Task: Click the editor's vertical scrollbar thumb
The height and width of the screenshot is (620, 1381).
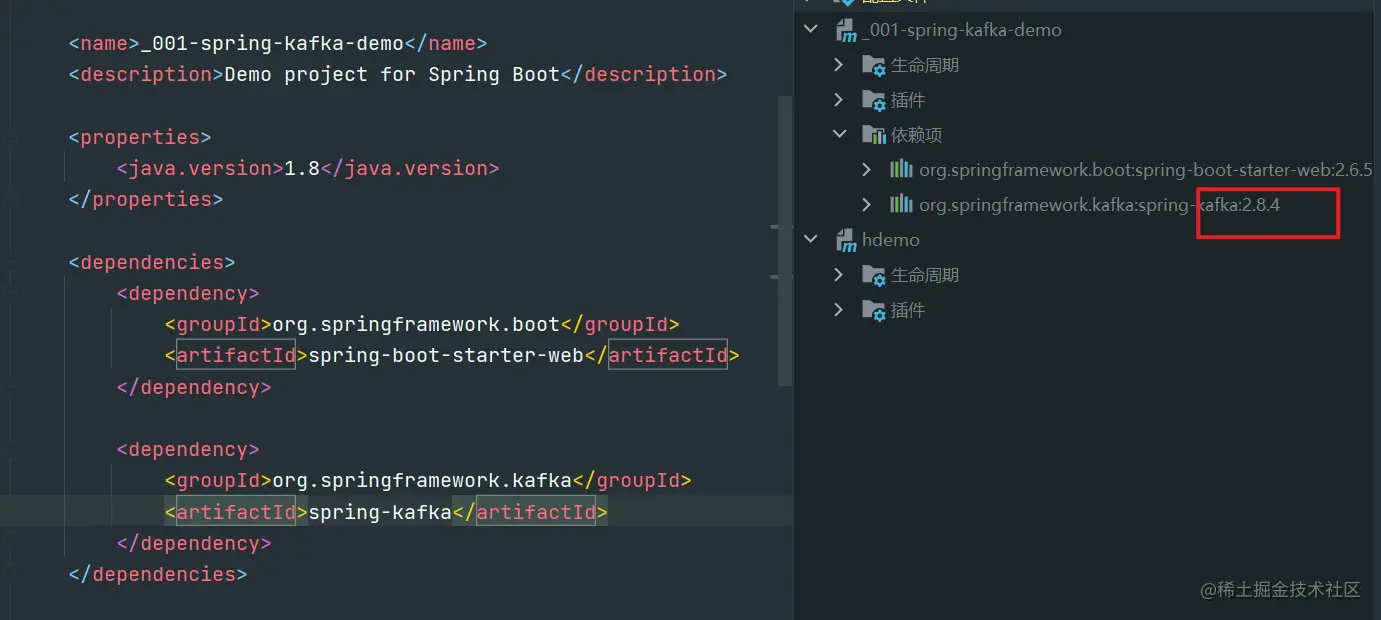Action: tap(785, 241)
